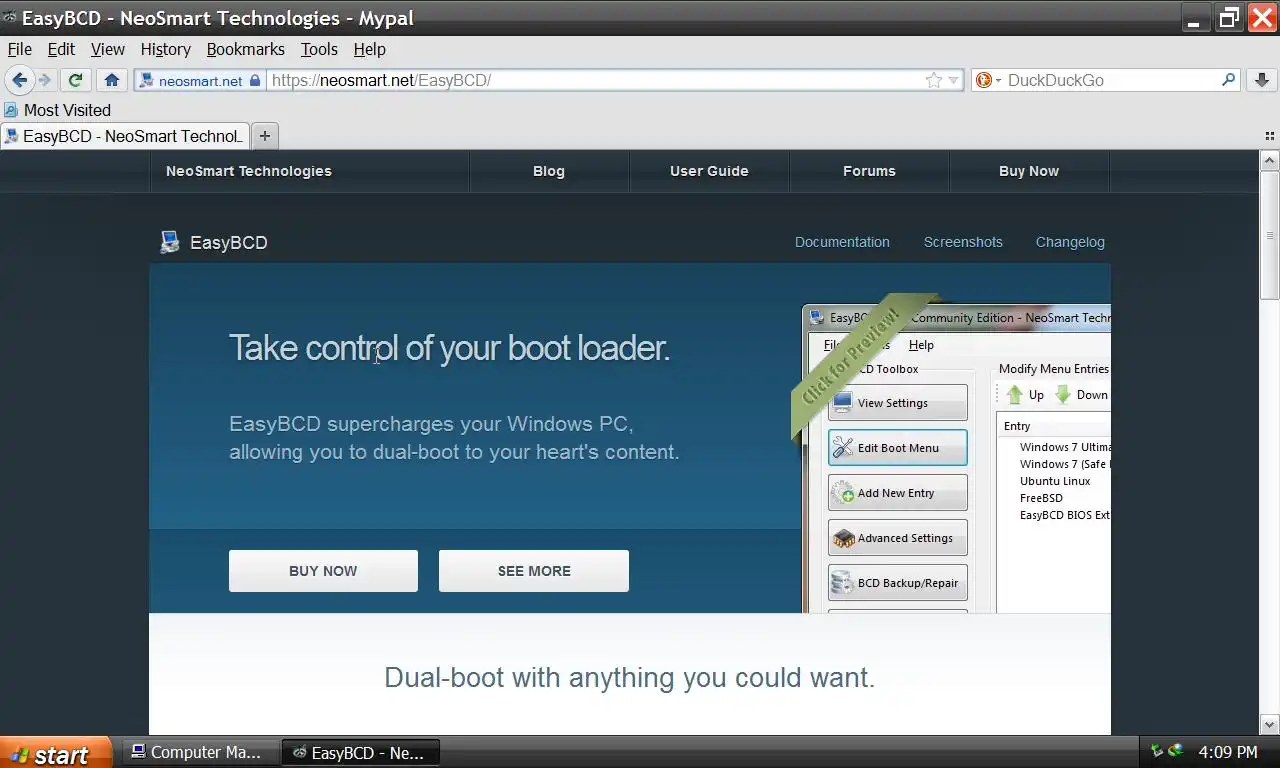The height and width of the screenshot is (768, 1280).
Task: Open the Blog nav link
Action: click(549, 171)
